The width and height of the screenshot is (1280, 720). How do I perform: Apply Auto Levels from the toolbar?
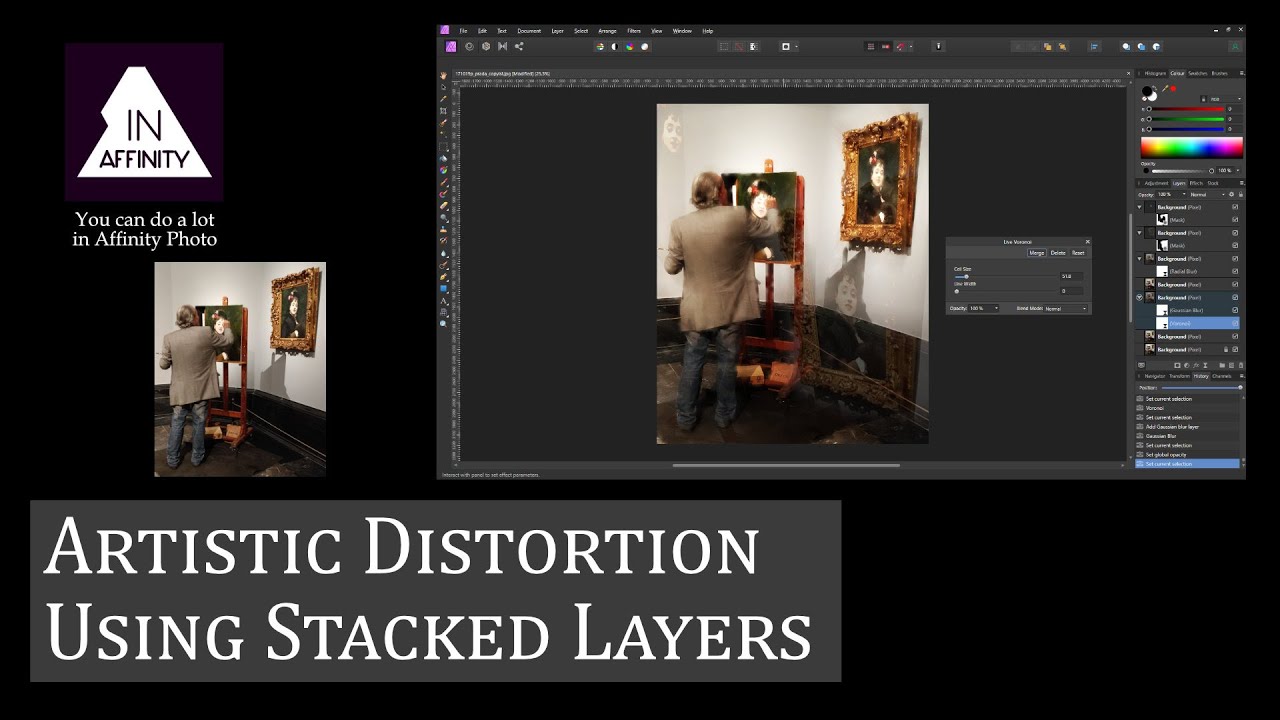pyautogui.click(x=600, y=46)
